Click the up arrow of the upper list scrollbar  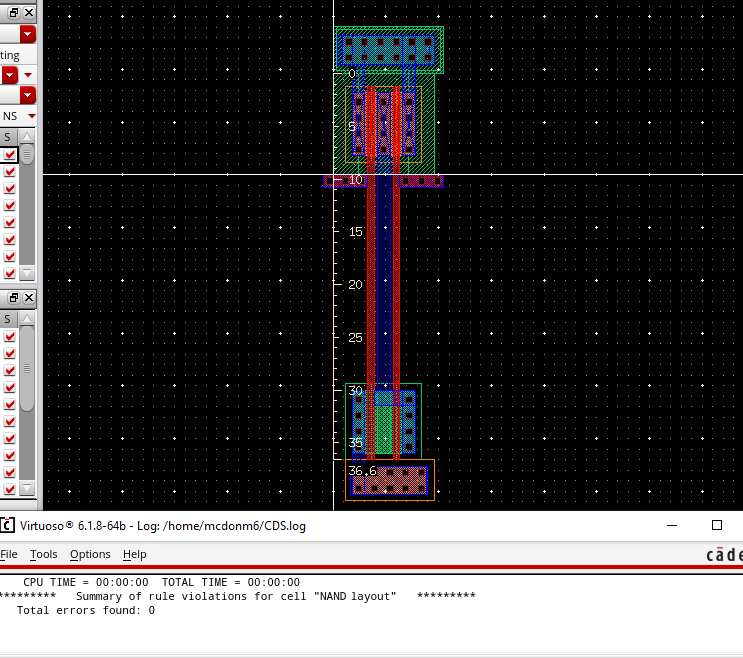27,137
